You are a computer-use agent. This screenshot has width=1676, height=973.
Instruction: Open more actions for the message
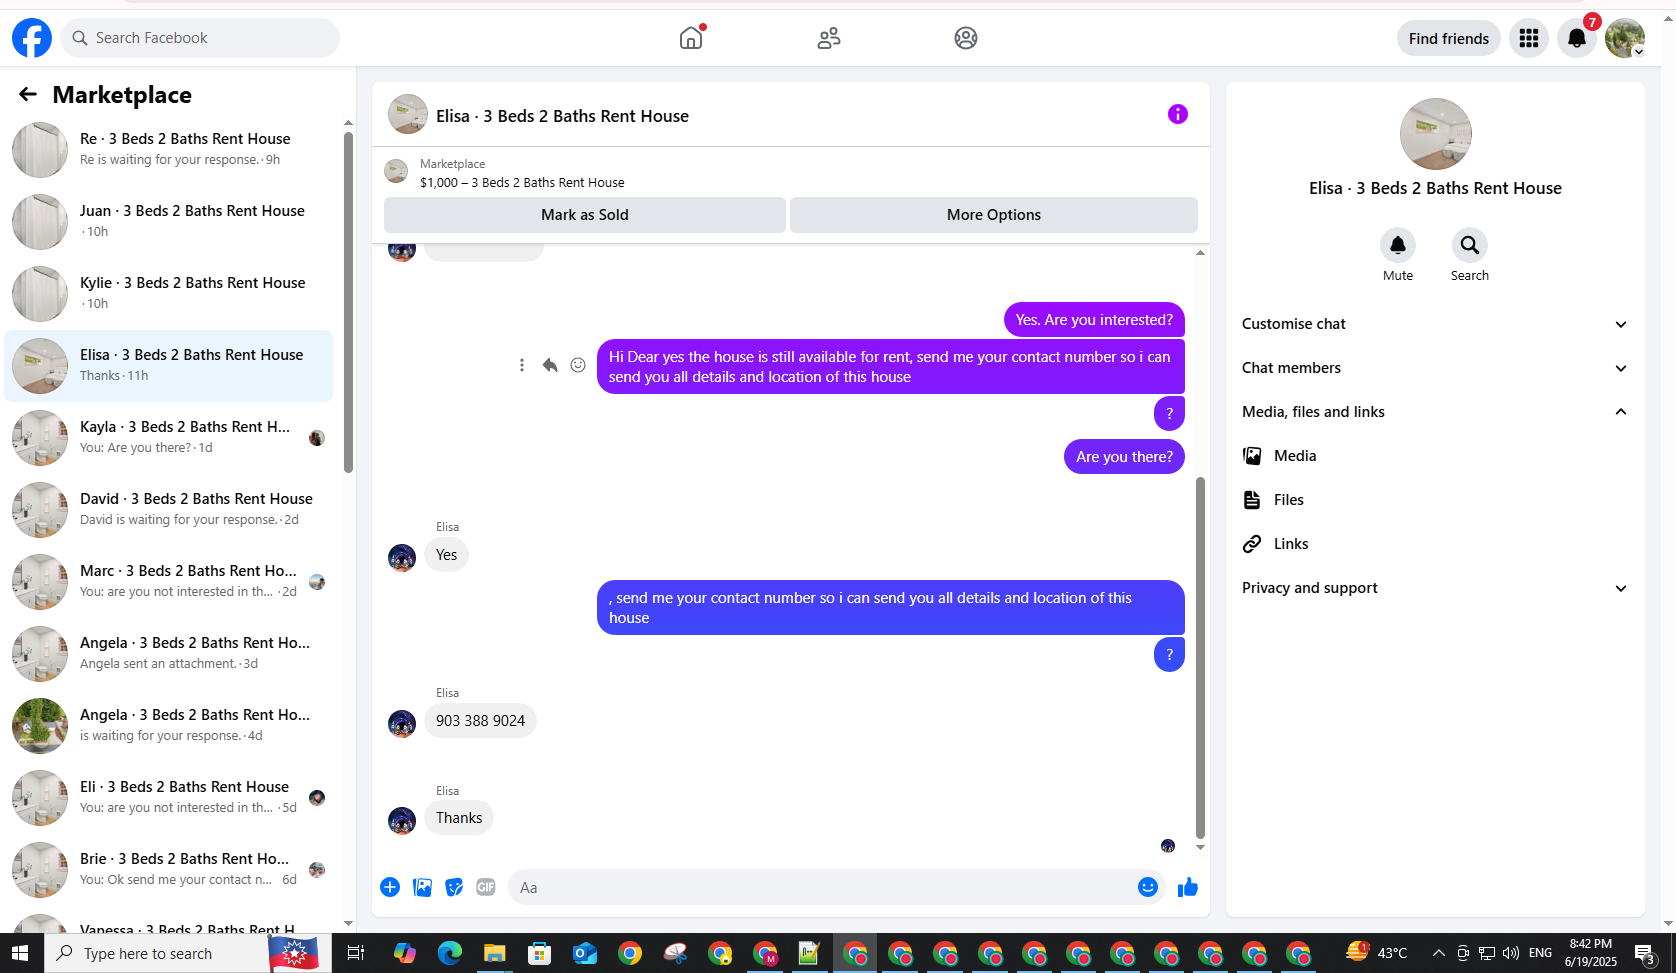[x=522, y=365]
